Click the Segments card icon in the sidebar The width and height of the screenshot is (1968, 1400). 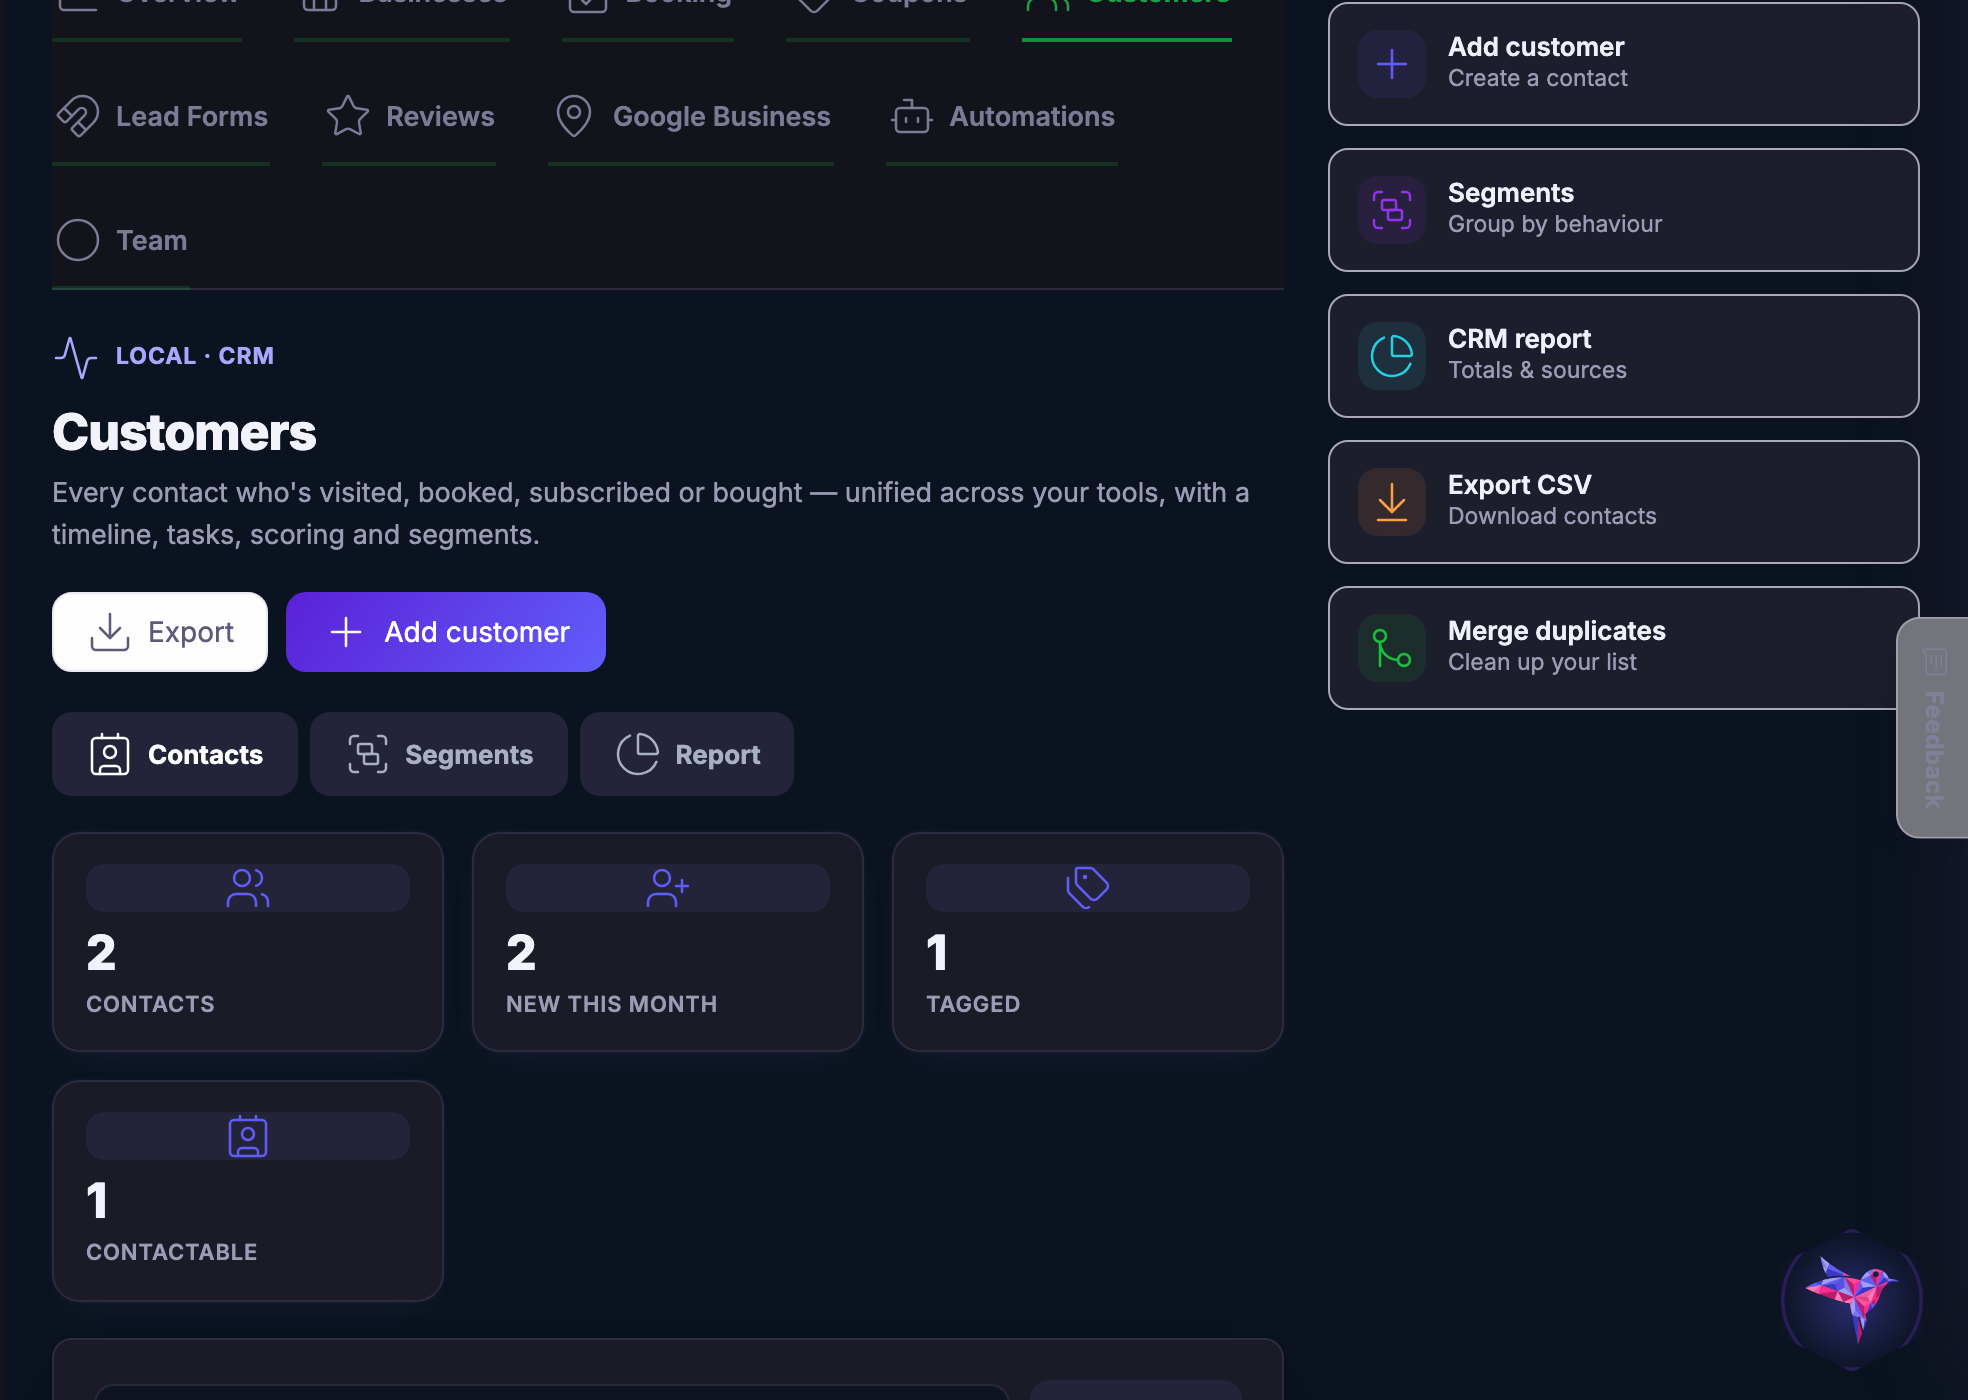coord(1391,210)
